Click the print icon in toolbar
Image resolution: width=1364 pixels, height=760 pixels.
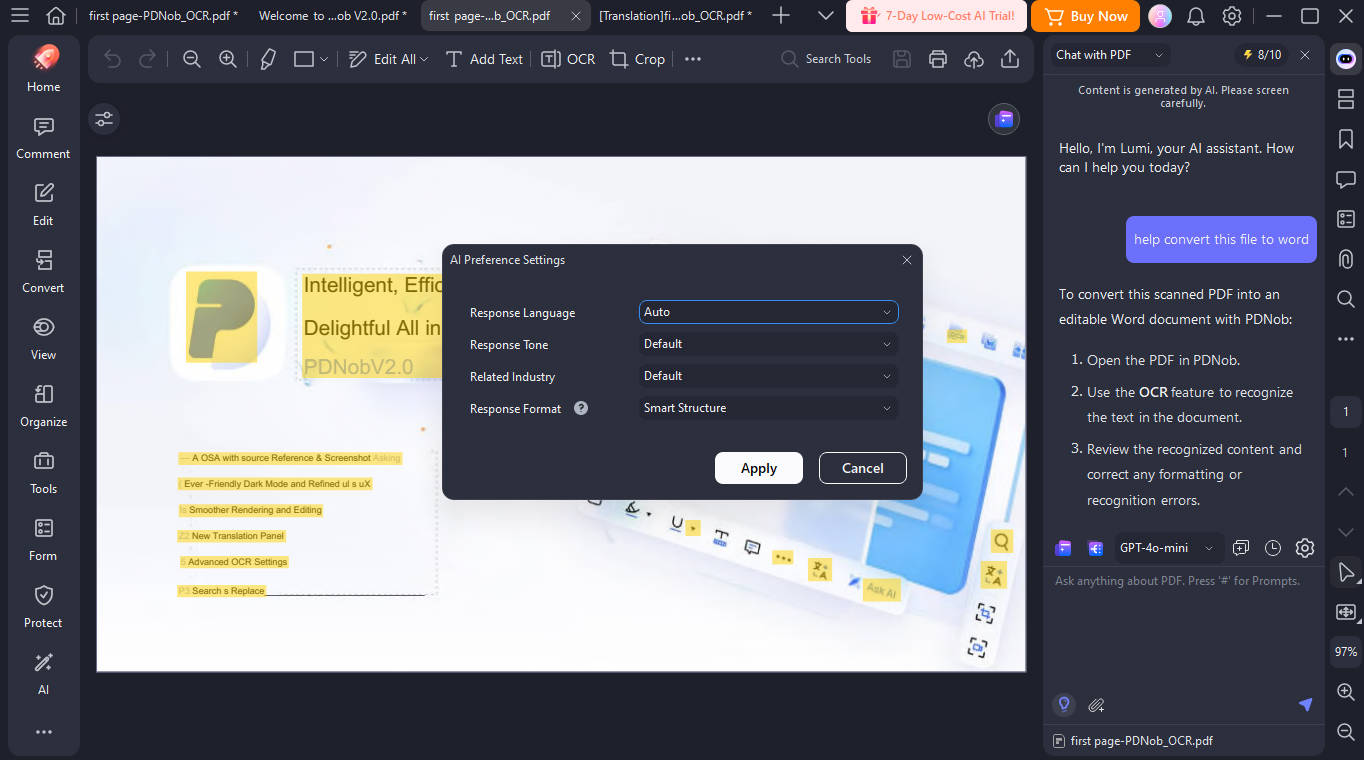(938, 59)
